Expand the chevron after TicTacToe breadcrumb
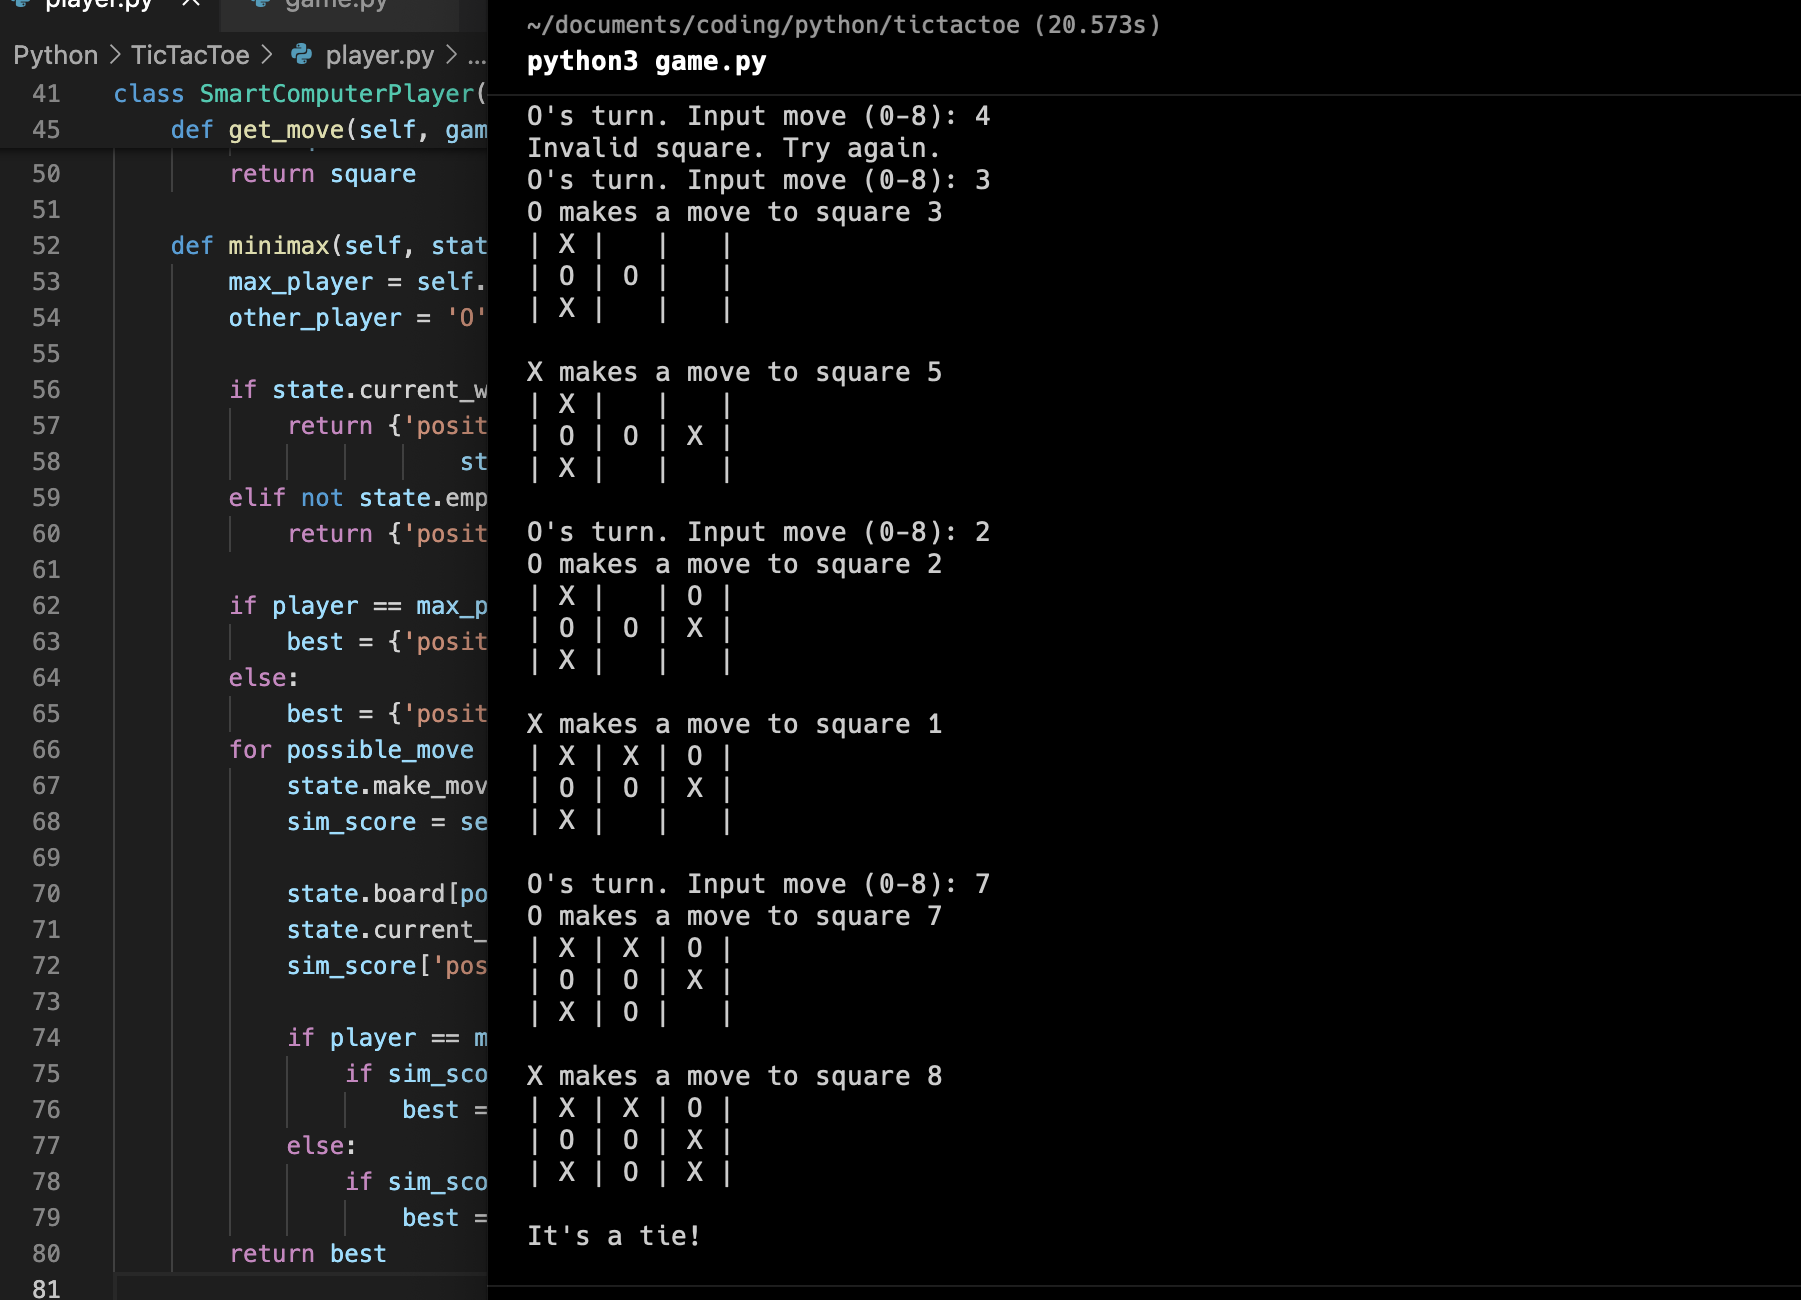 (x=266, y=55)
